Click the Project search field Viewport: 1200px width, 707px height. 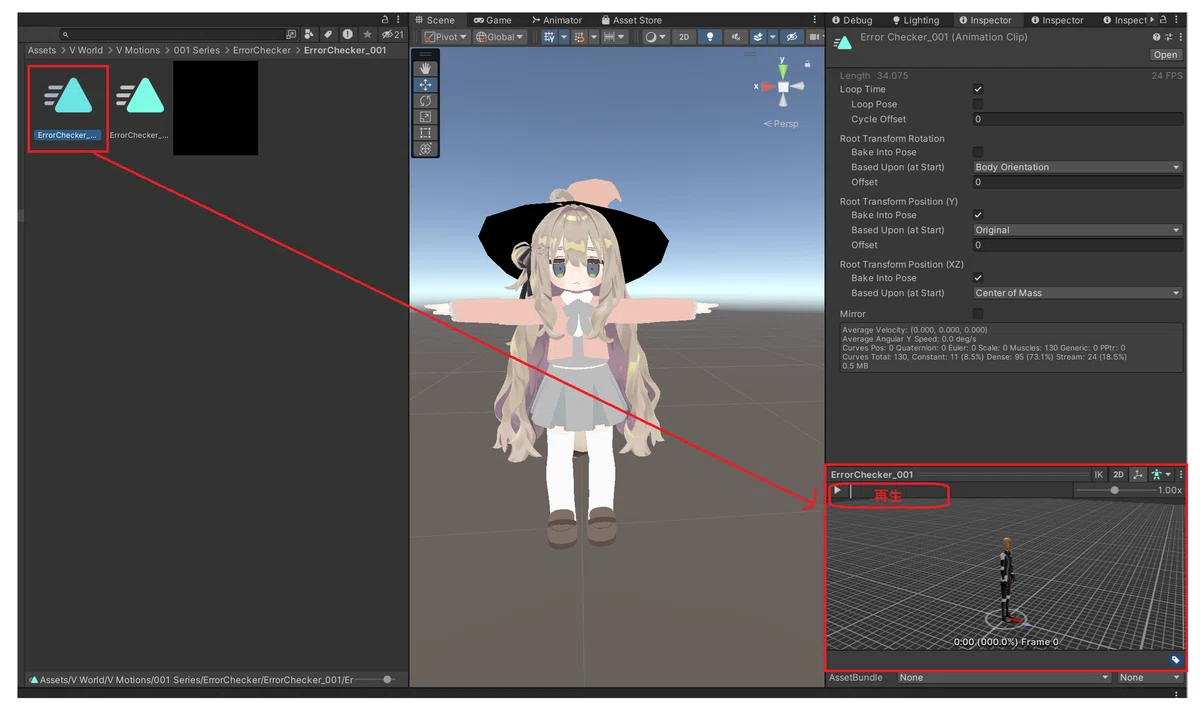pos(170,34)
